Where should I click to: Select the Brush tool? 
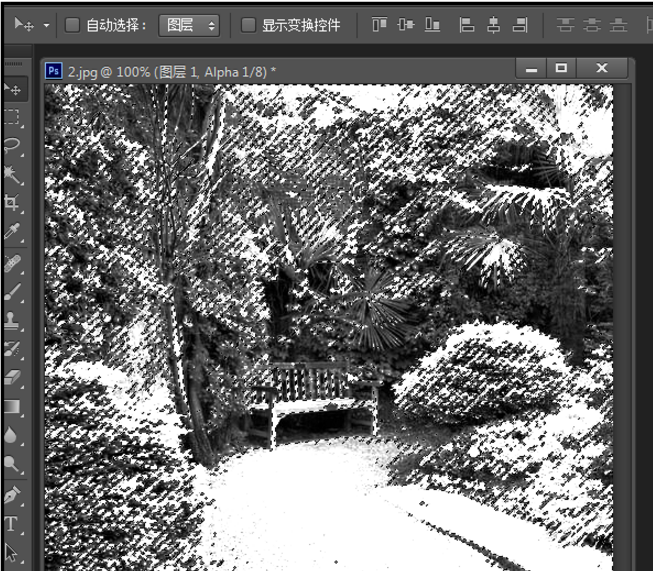[12, 292]
